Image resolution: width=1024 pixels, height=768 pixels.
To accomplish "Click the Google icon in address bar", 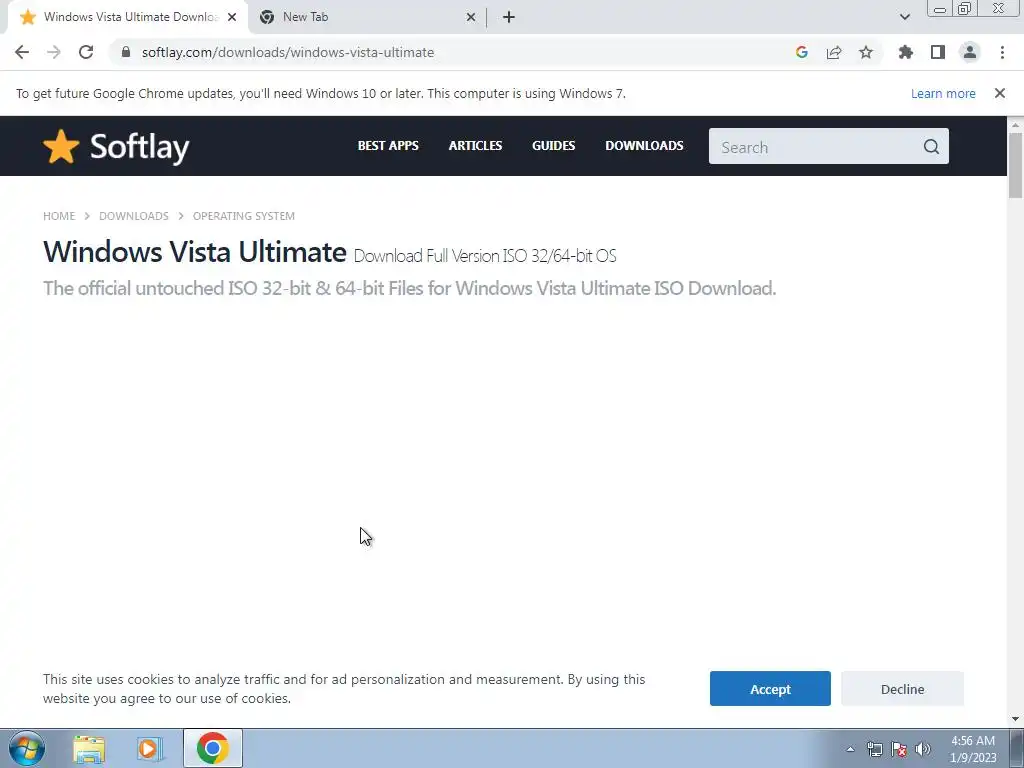I will pos(802,52).
